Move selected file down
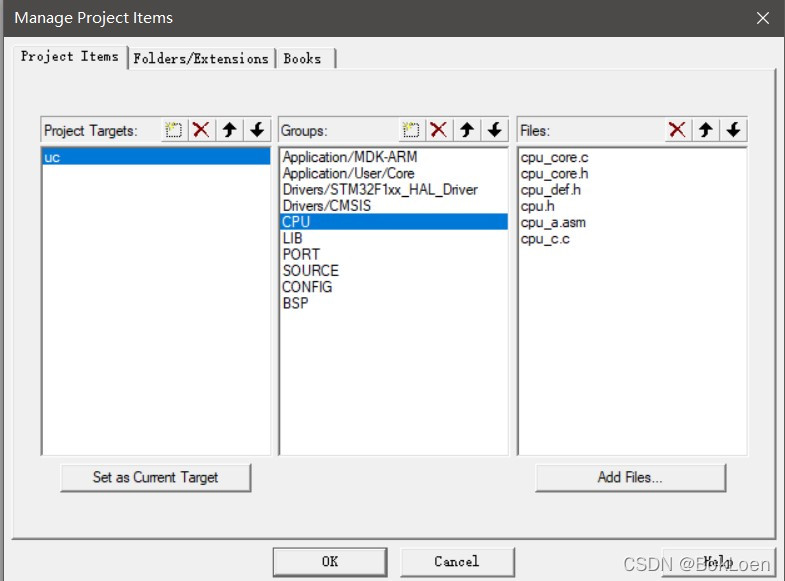The width and height of the screenshot is (785, 581). pos(733,130)
